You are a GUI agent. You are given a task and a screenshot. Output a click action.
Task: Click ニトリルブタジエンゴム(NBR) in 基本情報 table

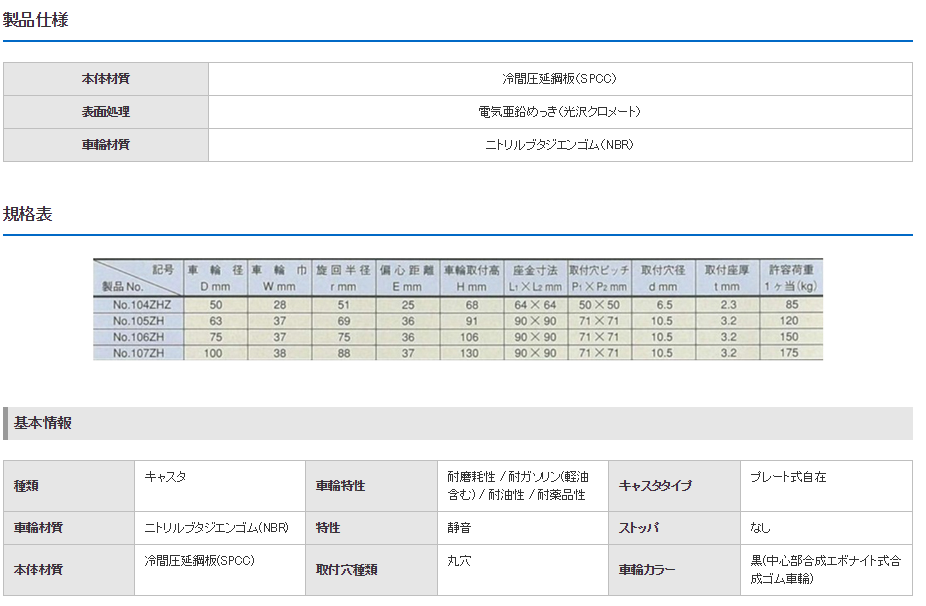pyautogui.click(x=216, y=528)
